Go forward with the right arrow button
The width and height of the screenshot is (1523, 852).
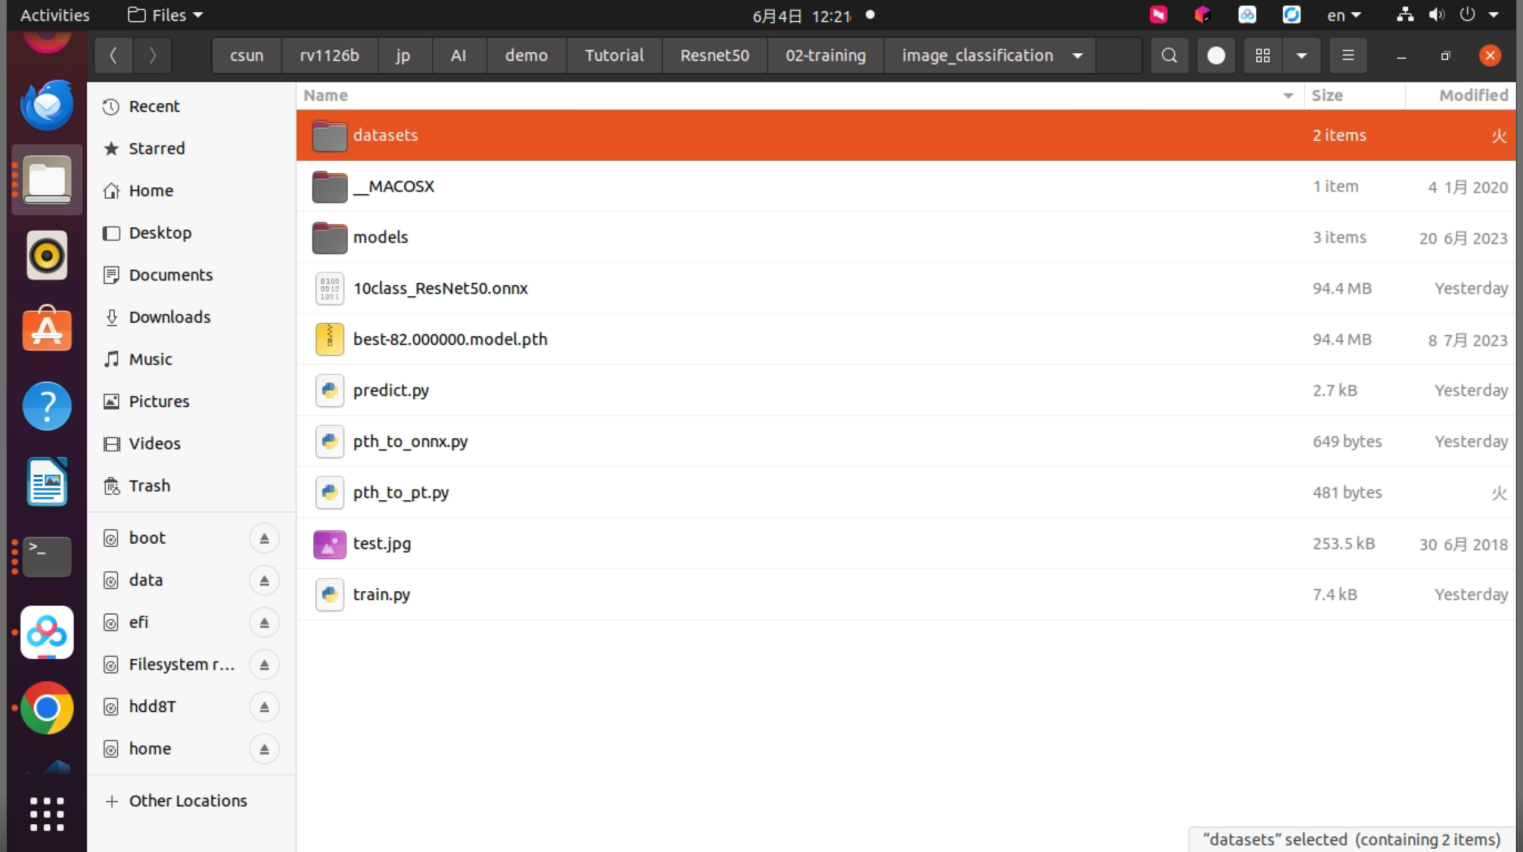coord(152,56)
